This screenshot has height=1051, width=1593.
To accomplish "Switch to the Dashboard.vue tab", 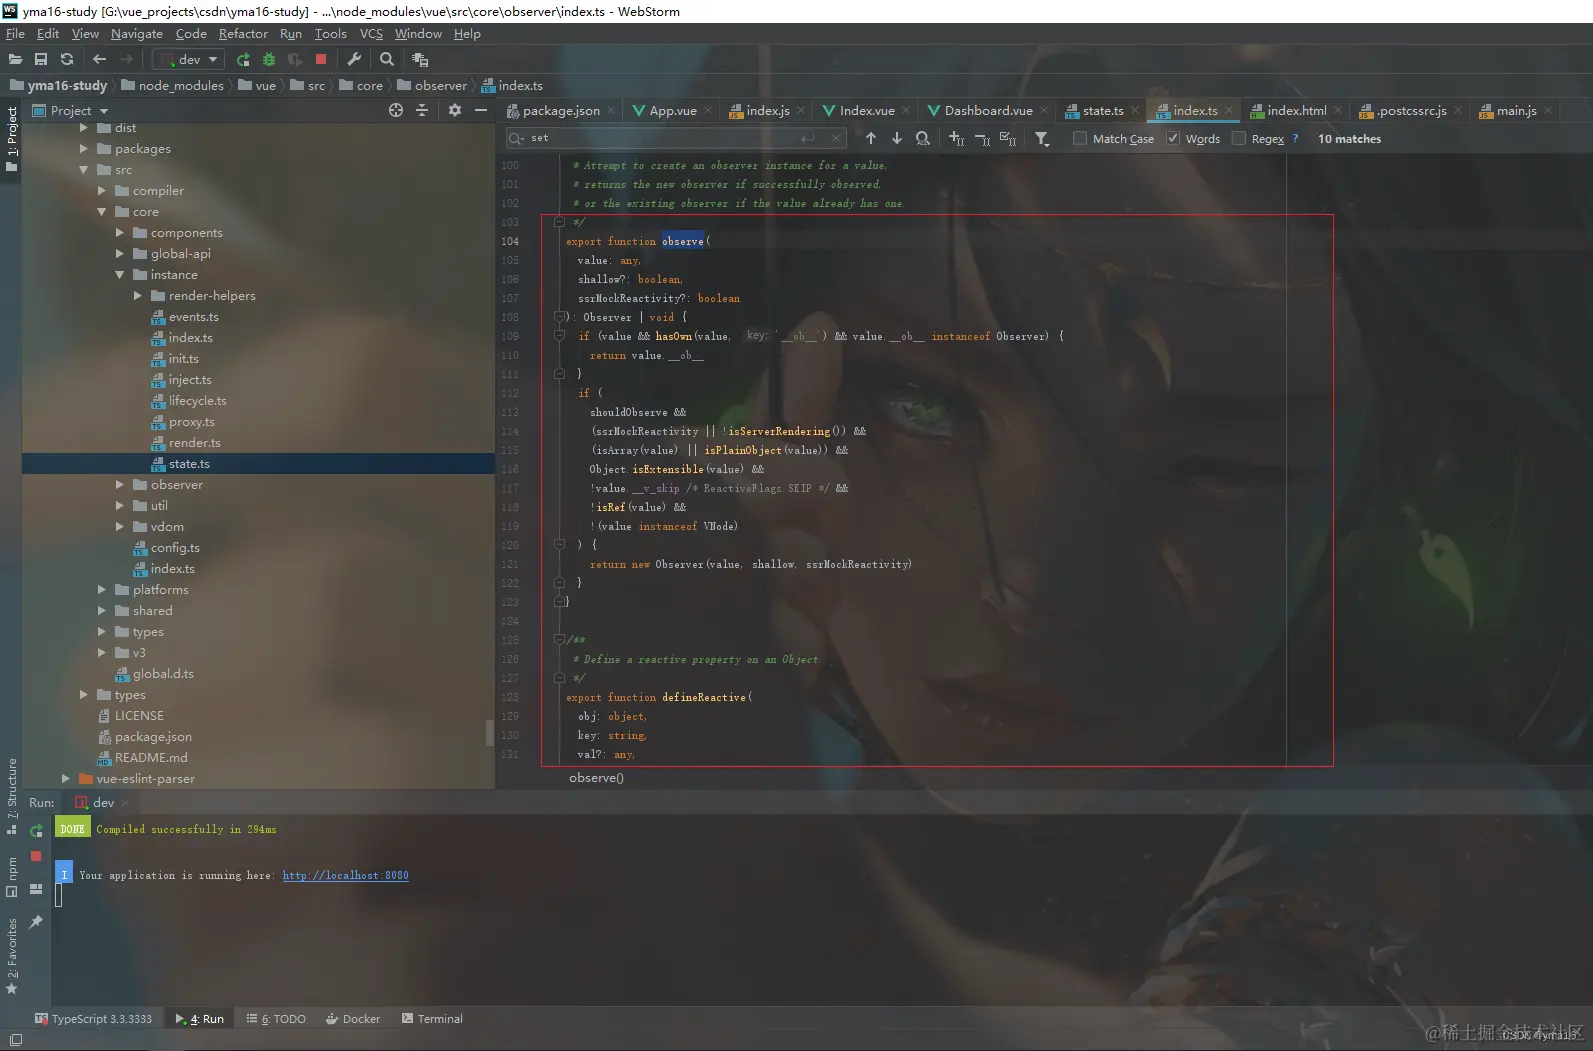I will (x=988, y=110).
